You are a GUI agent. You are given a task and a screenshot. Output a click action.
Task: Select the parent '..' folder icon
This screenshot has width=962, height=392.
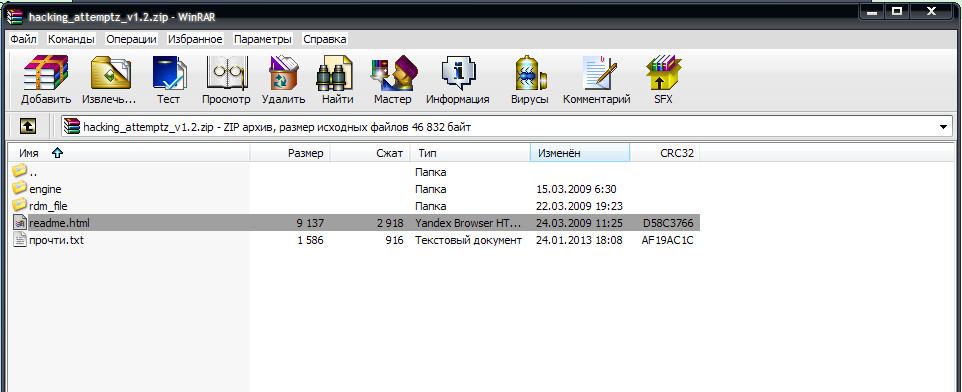(x=20, y=171)
